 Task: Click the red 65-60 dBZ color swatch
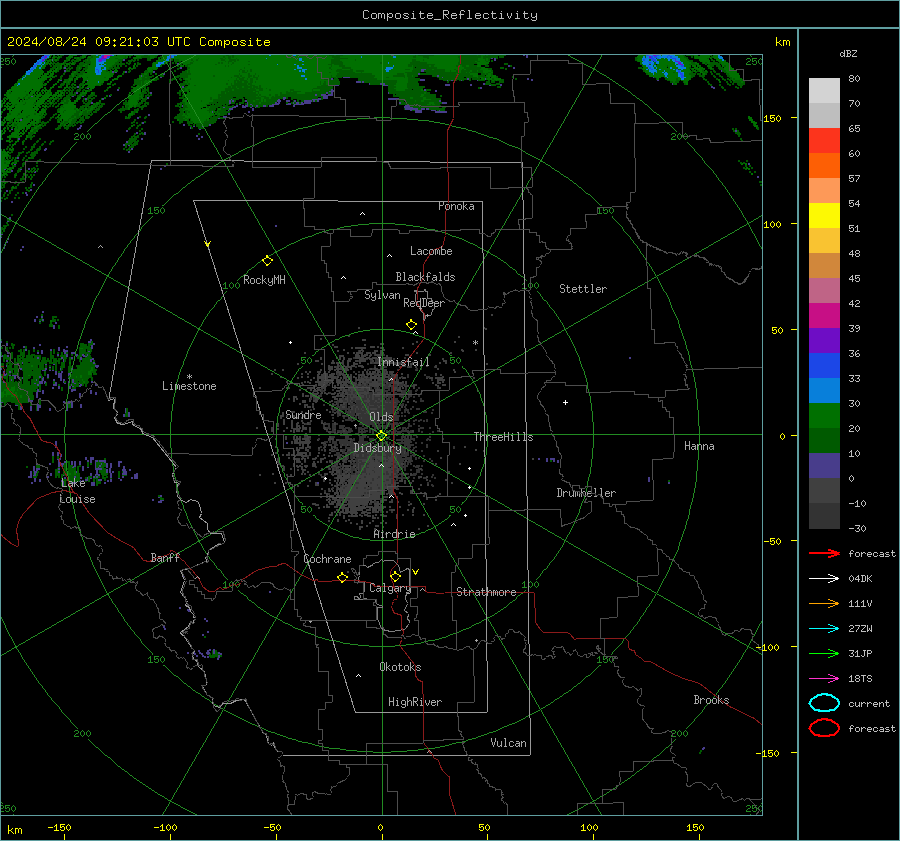pyautogui.click(x=824, y=140)
